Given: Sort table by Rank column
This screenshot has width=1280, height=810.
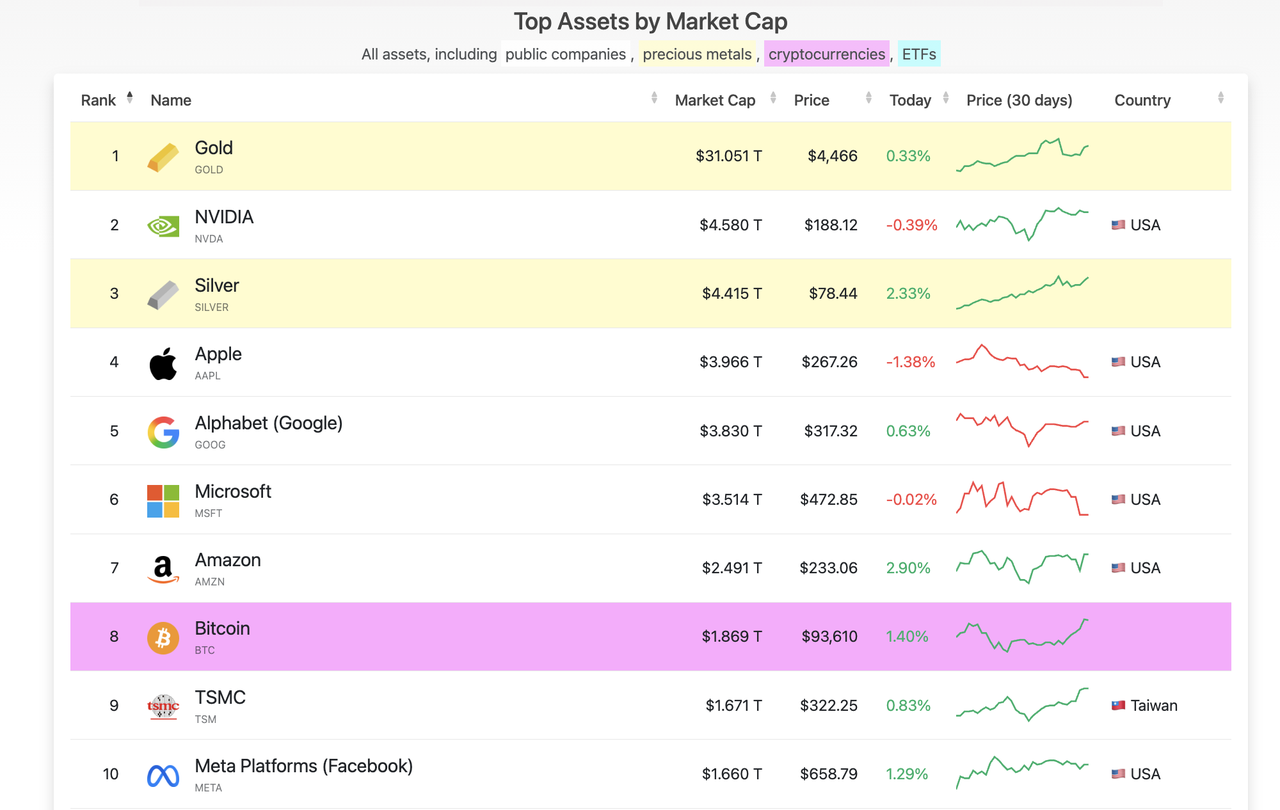Looking at the screenshot, I should pyautogui.click(x=99, y=100).
